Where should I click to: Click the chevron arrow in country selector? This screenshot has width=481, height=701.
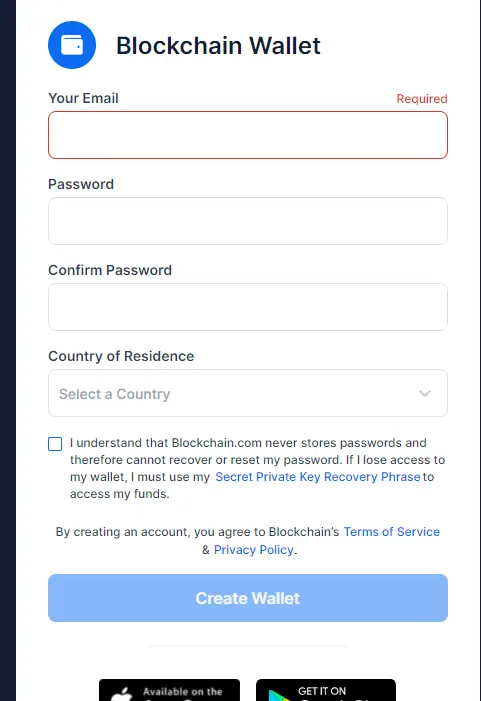pos(425,393)
